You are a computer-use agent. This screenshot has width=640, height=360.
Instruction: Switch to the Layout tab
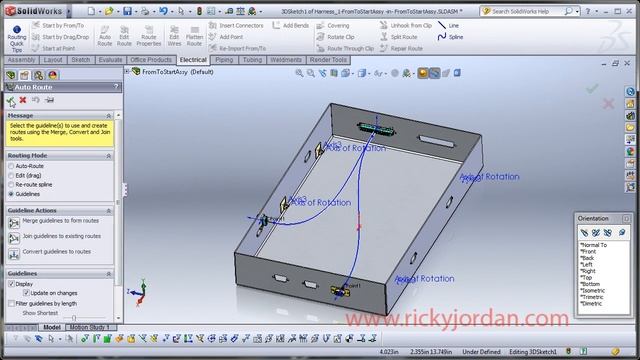(53, 60)
